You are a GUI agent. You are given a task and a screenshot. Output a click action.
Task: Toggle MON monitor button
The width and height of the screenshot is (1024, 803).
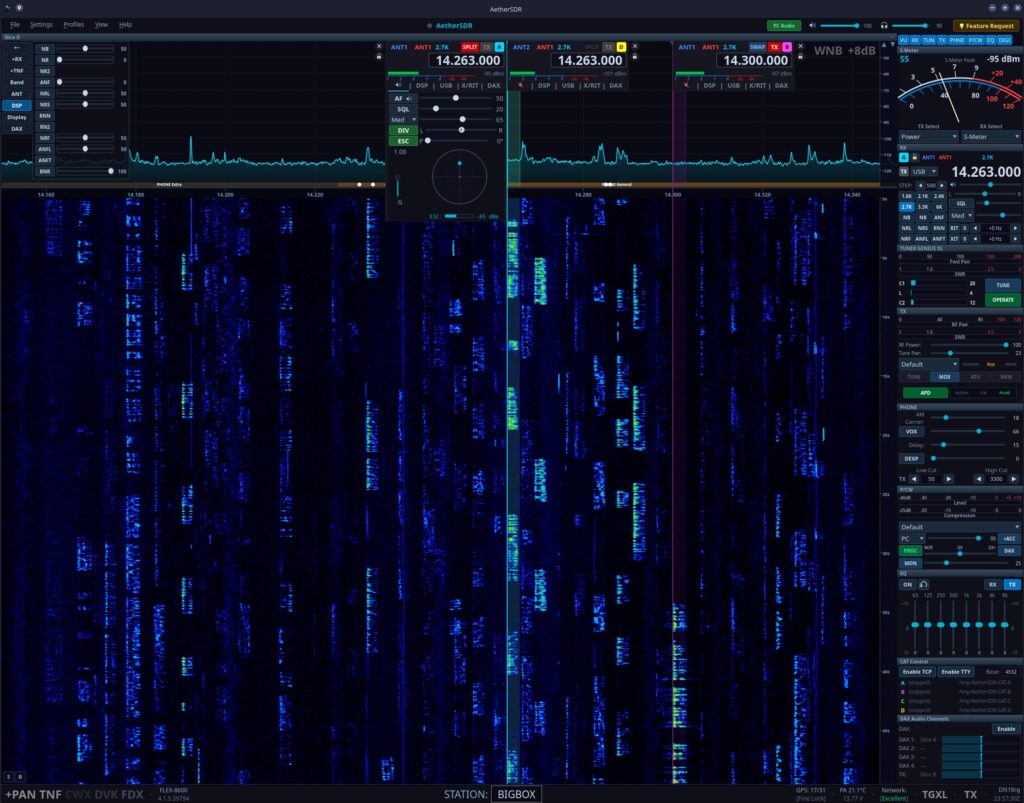point(910,563)
